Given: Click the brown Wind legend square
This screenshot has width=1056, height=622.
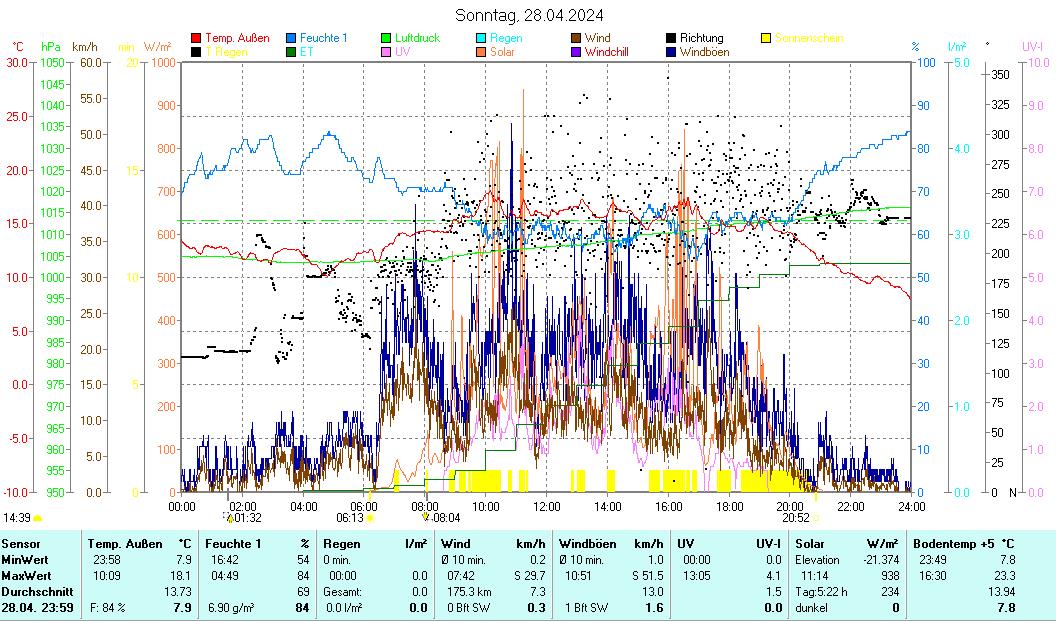Looking at the screenshot, I should tap(576, 38).
